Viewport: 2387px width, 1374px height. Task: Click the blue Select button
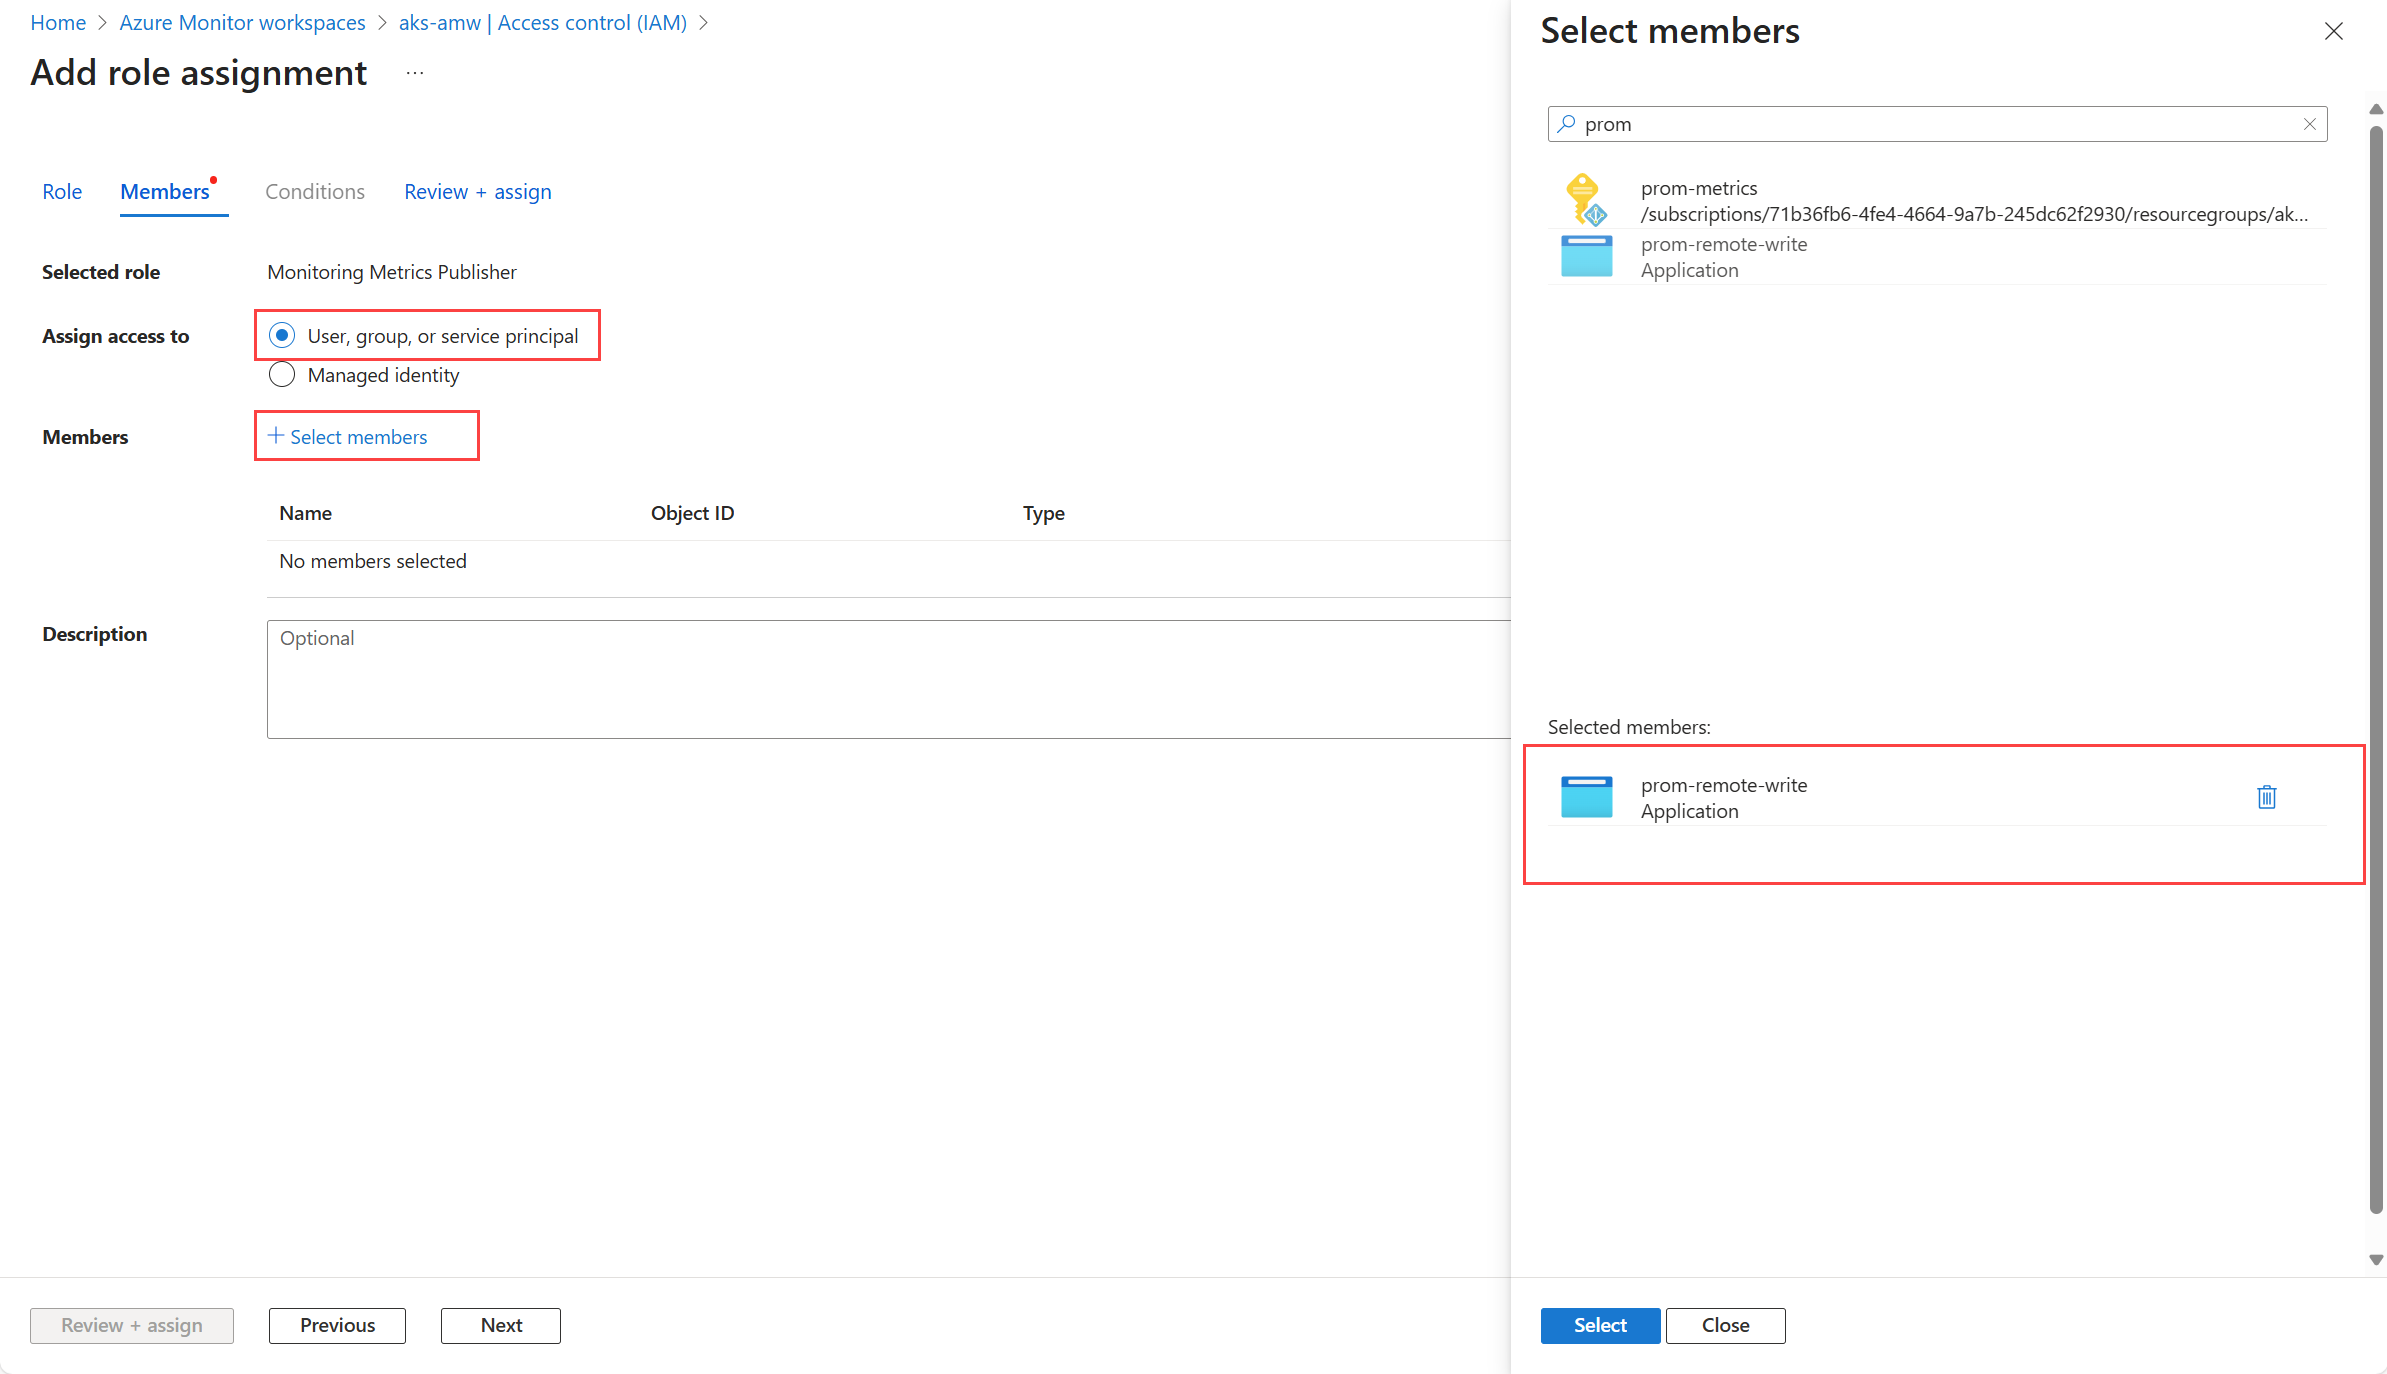(1599, 1325)
